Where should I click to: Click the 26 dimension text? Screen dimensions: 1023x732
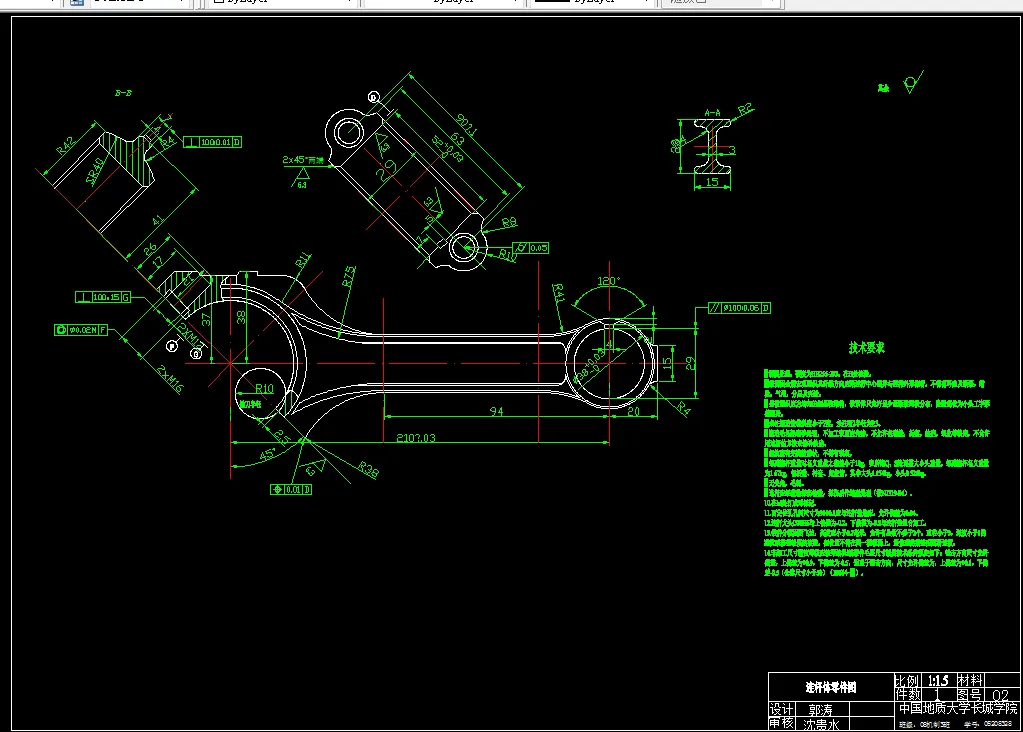[150, 249]
